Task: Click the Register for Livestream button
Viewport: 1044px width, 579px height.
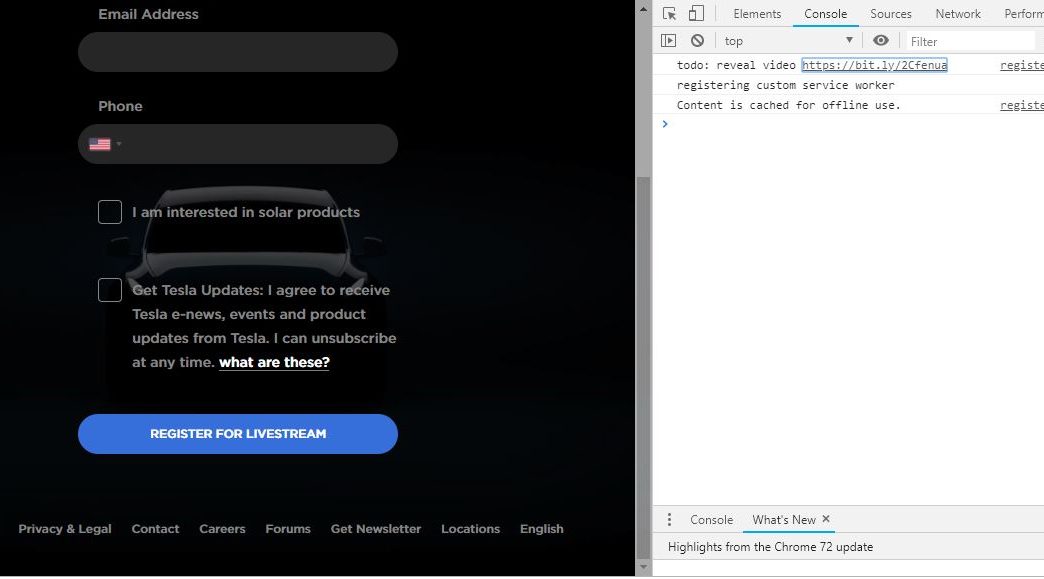Action: 238,434
